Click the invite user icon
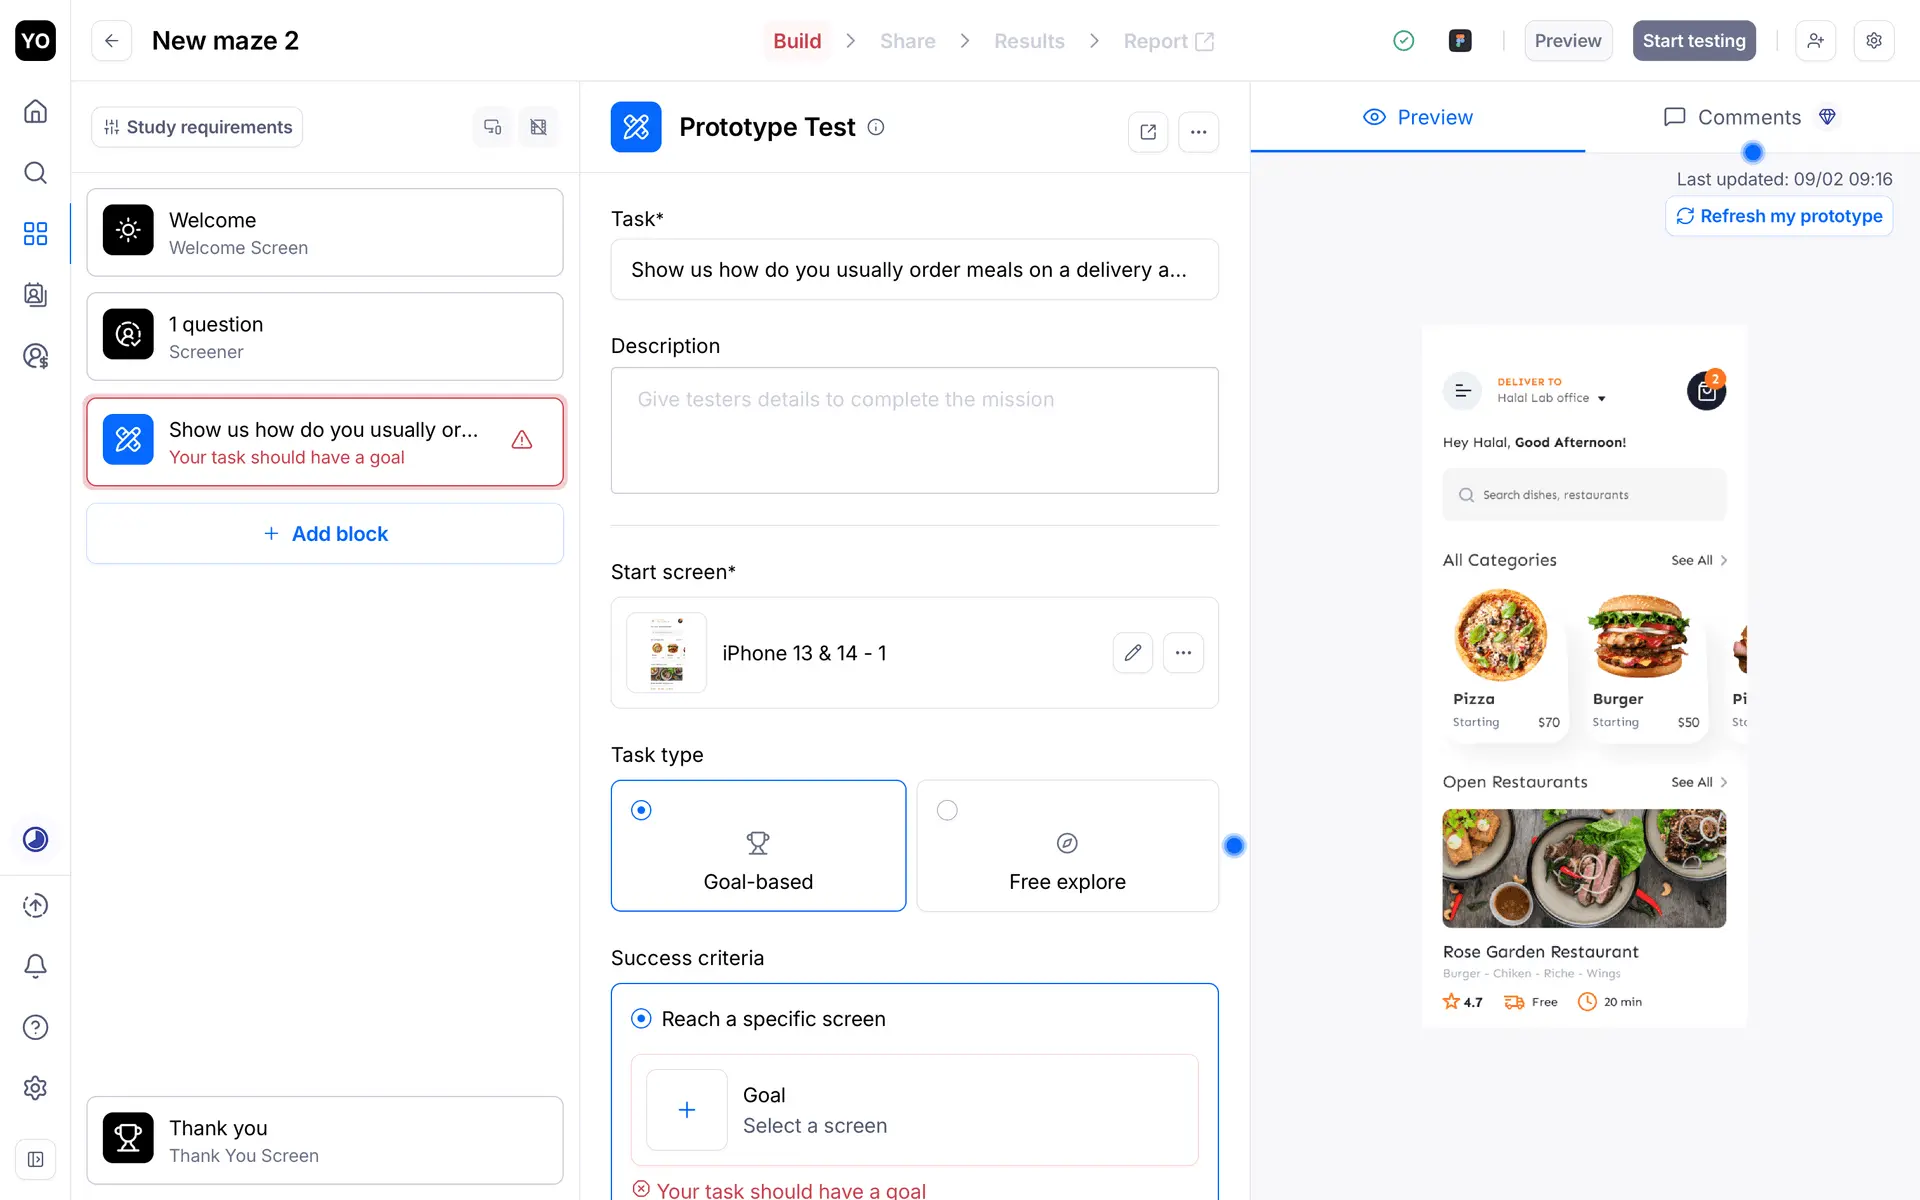This screenshot has width=1920, height=1200. tap(1815, 41)
